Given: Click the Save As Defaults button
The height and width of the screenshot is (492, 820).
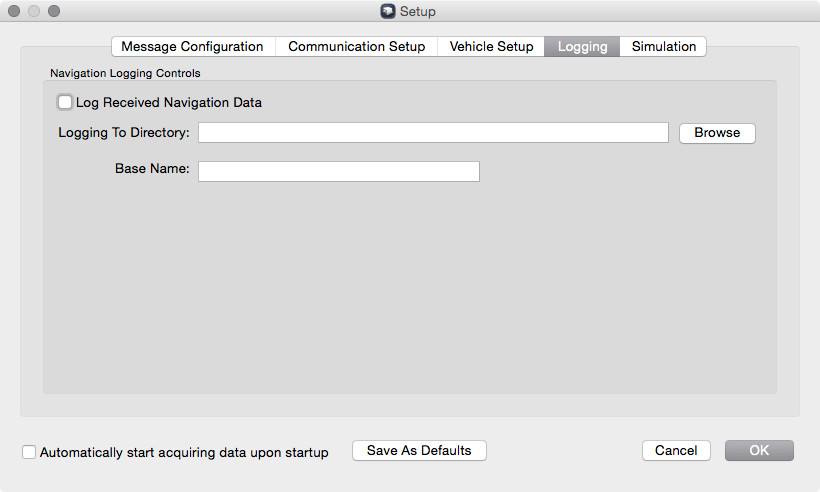Looking at the screenshot, I should point(419,451).
